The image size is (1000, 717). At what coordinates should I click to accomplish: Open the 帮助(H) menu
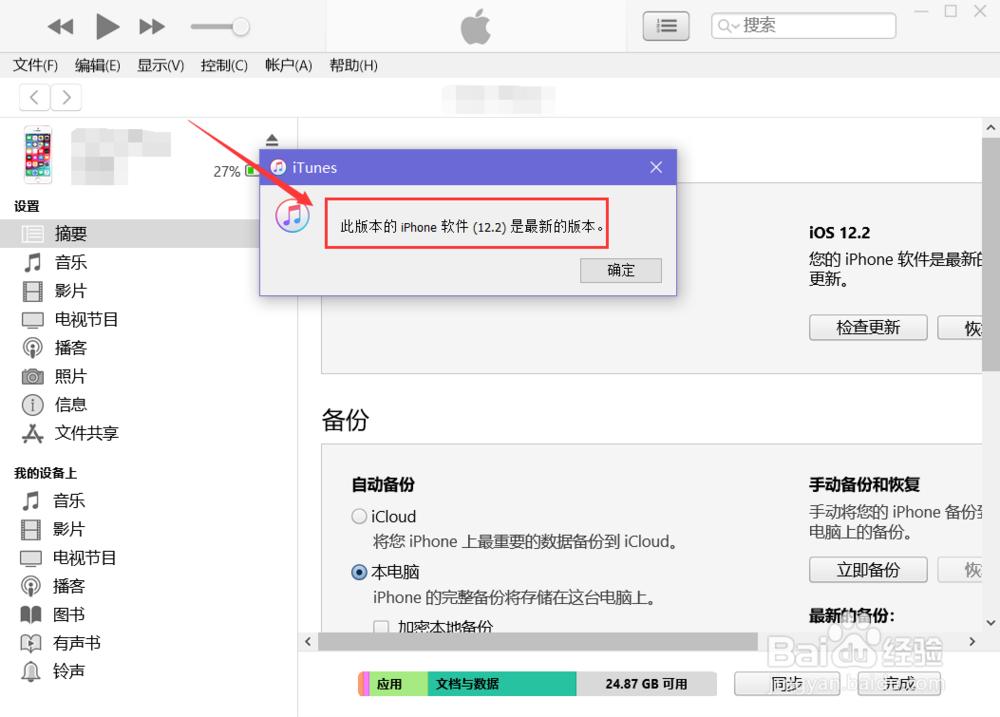tap(353, 65)
